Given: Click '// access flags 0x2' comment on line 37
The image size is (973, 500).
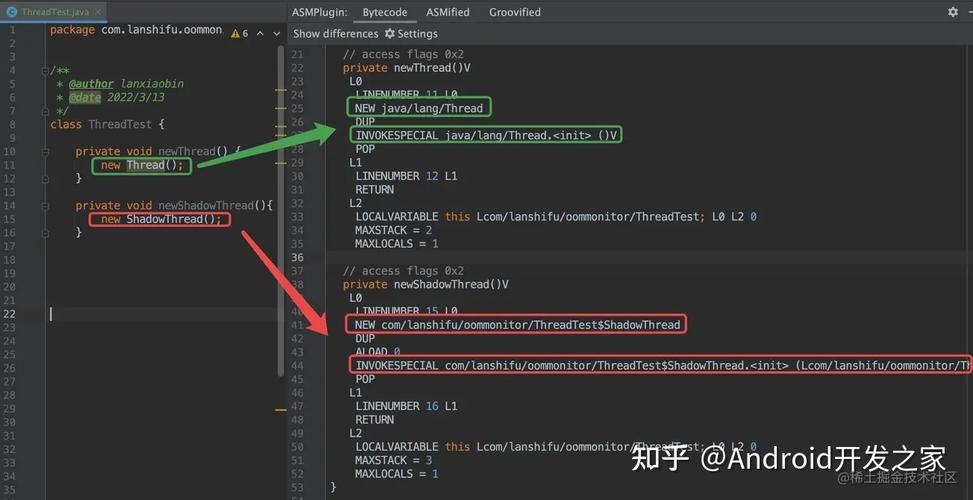Looking at the screenshot, I should (403, 271).
